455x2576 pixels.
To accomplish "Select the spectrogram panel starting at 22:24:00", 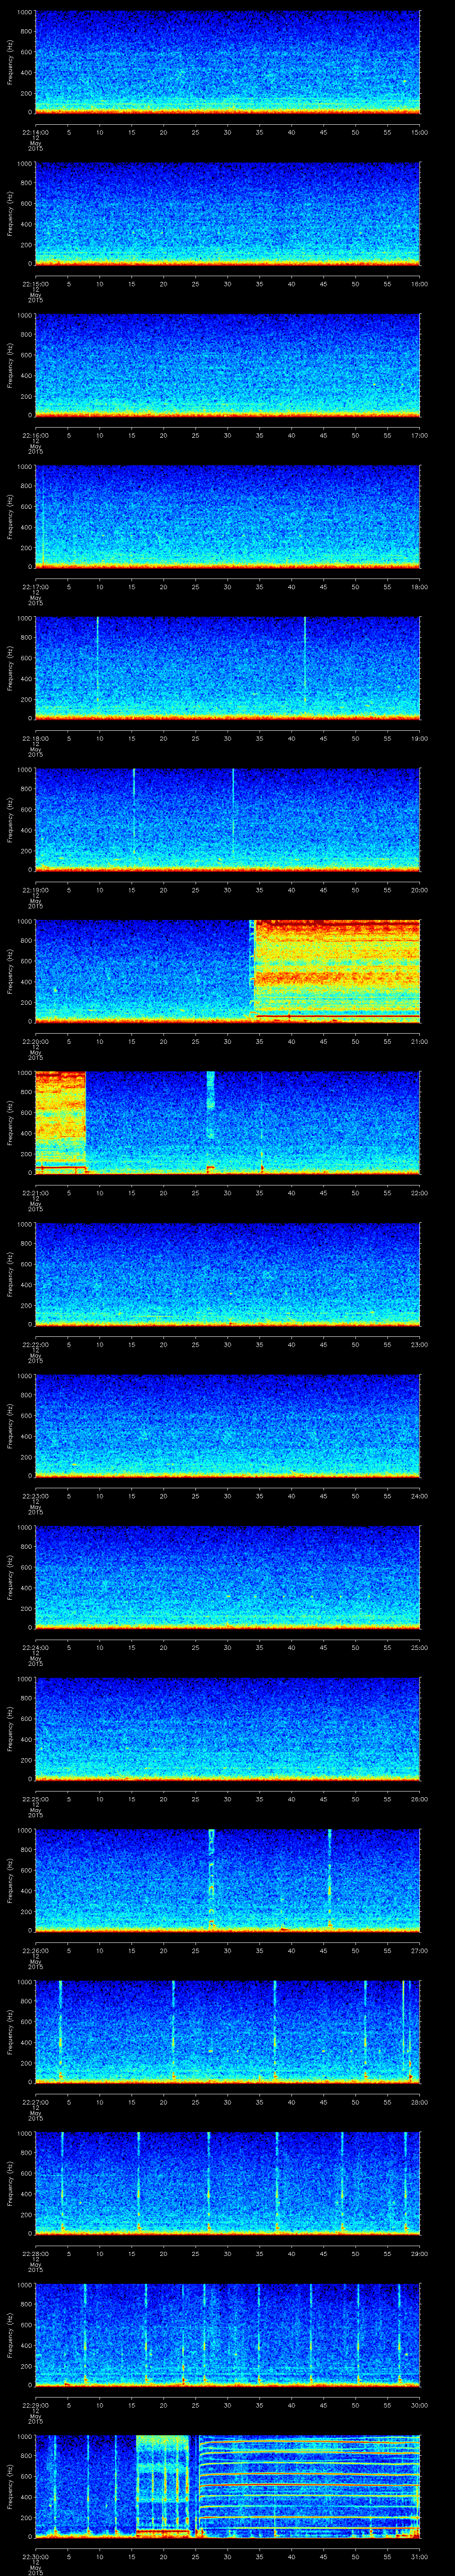I will (227, 1577).
